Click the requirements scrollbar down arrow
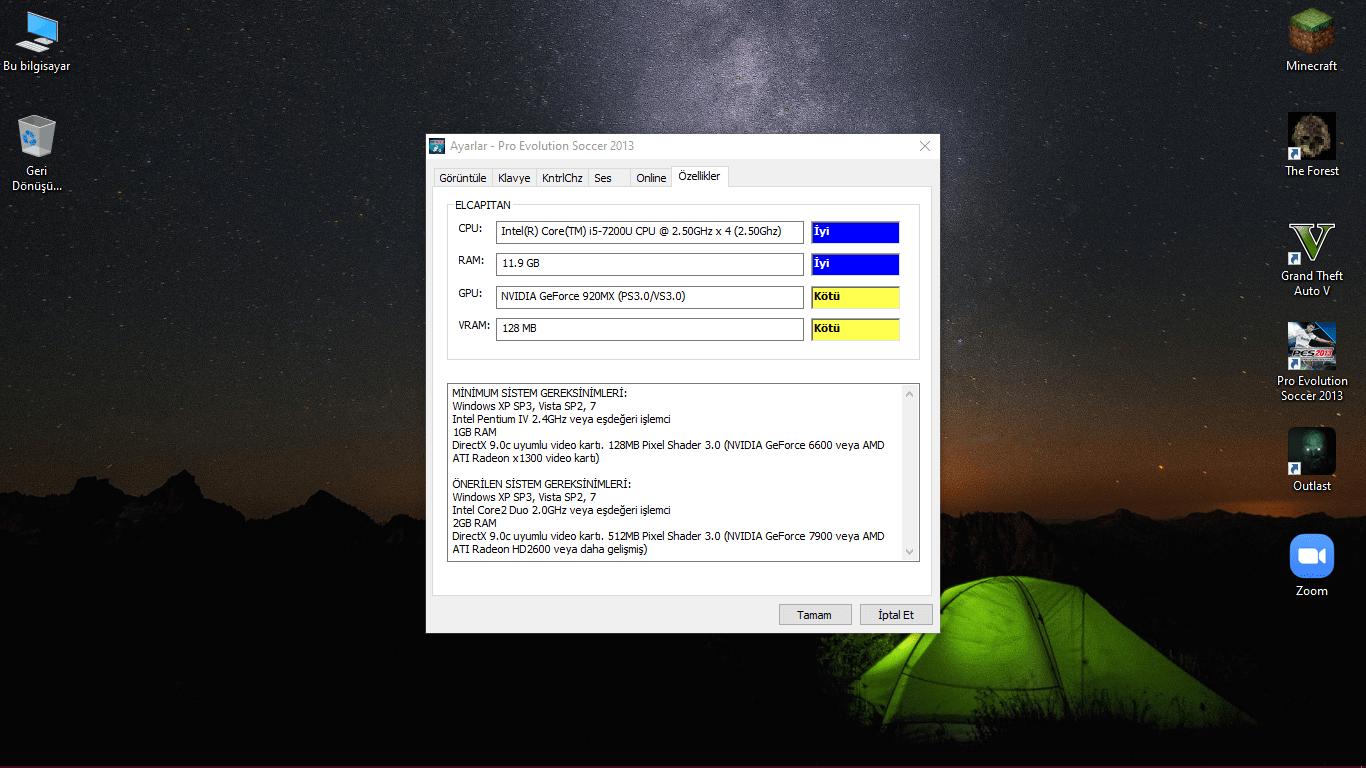The height and width of the screenshot is (768, 1366). pos(909,551)
